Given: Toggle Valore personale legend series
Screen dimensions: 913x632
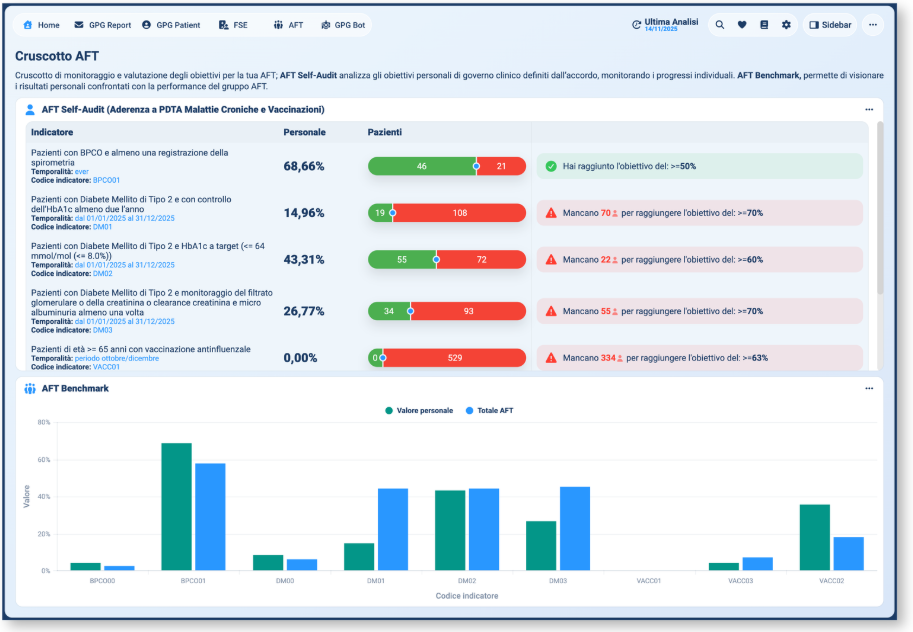Looking at the screenshot, I should click(419, 411).
